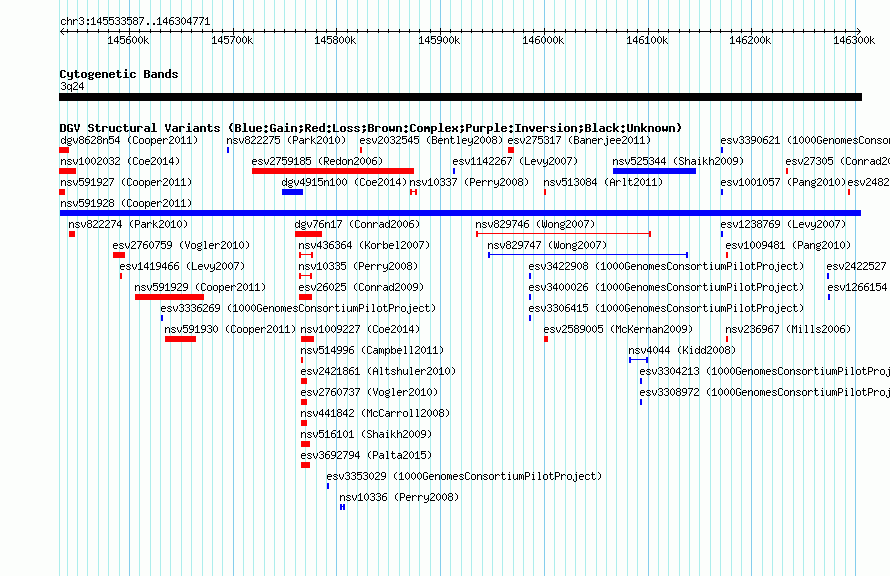890x576 pixels.
Task: Open nsv516101 (Shaikh2009) variant
Action: point(366,434)
